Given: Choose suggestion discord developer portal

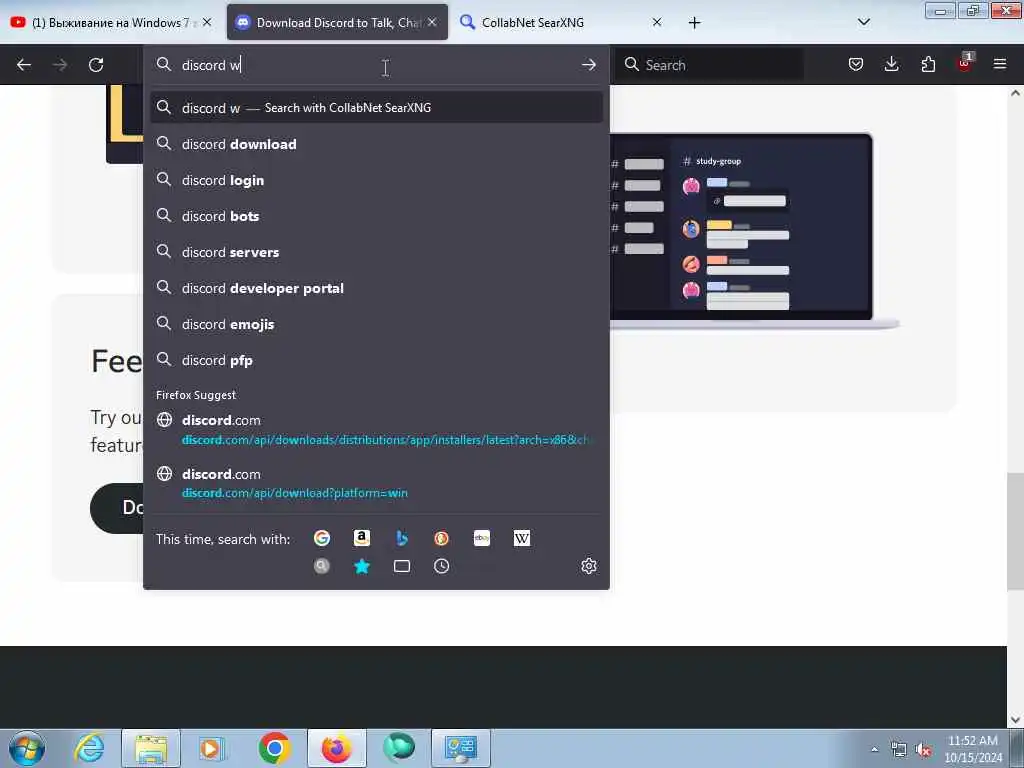Looking at the screenshot, I should (x=376, y=288).
